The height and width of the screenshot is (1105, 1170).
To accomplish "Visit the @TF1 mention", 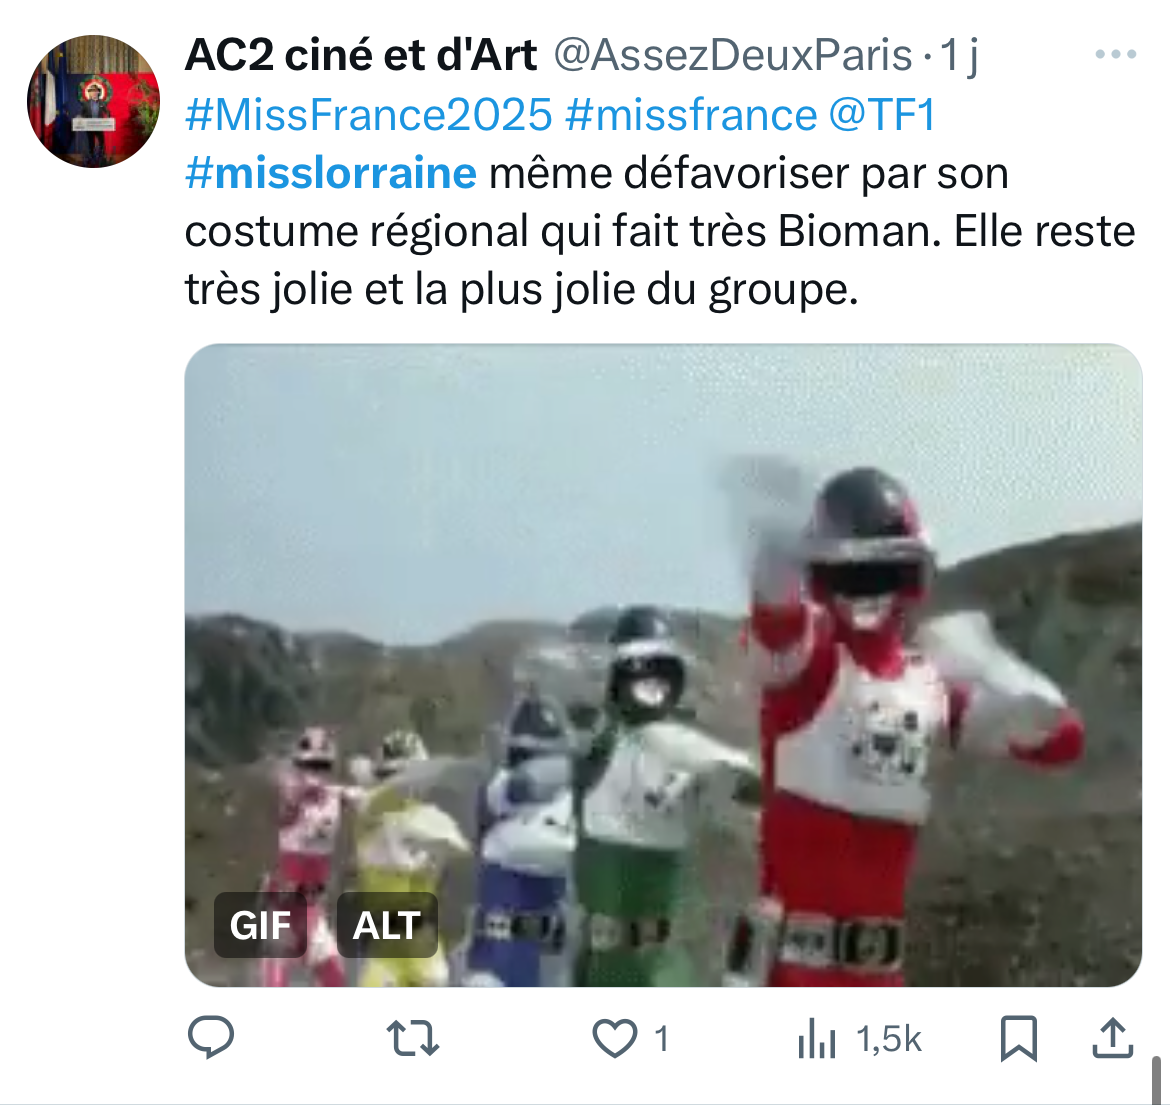I will click(x=882, y=115).
